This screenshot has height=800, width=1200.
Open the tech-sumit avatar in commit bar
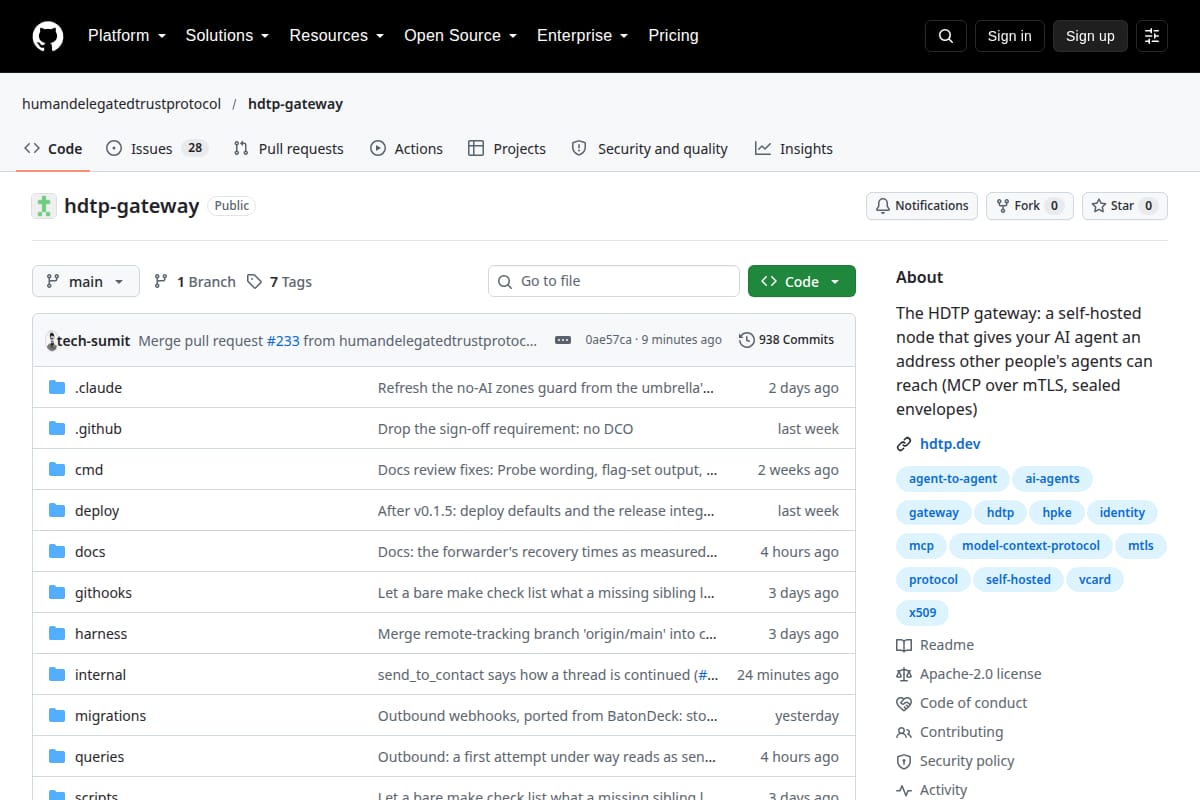pyautogui.click(x=51, y=340)
